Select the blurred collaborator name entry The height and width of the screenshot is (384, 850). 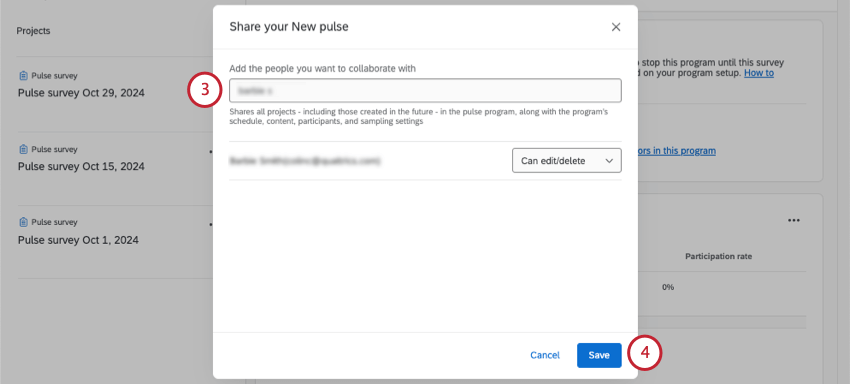[305, 161]
